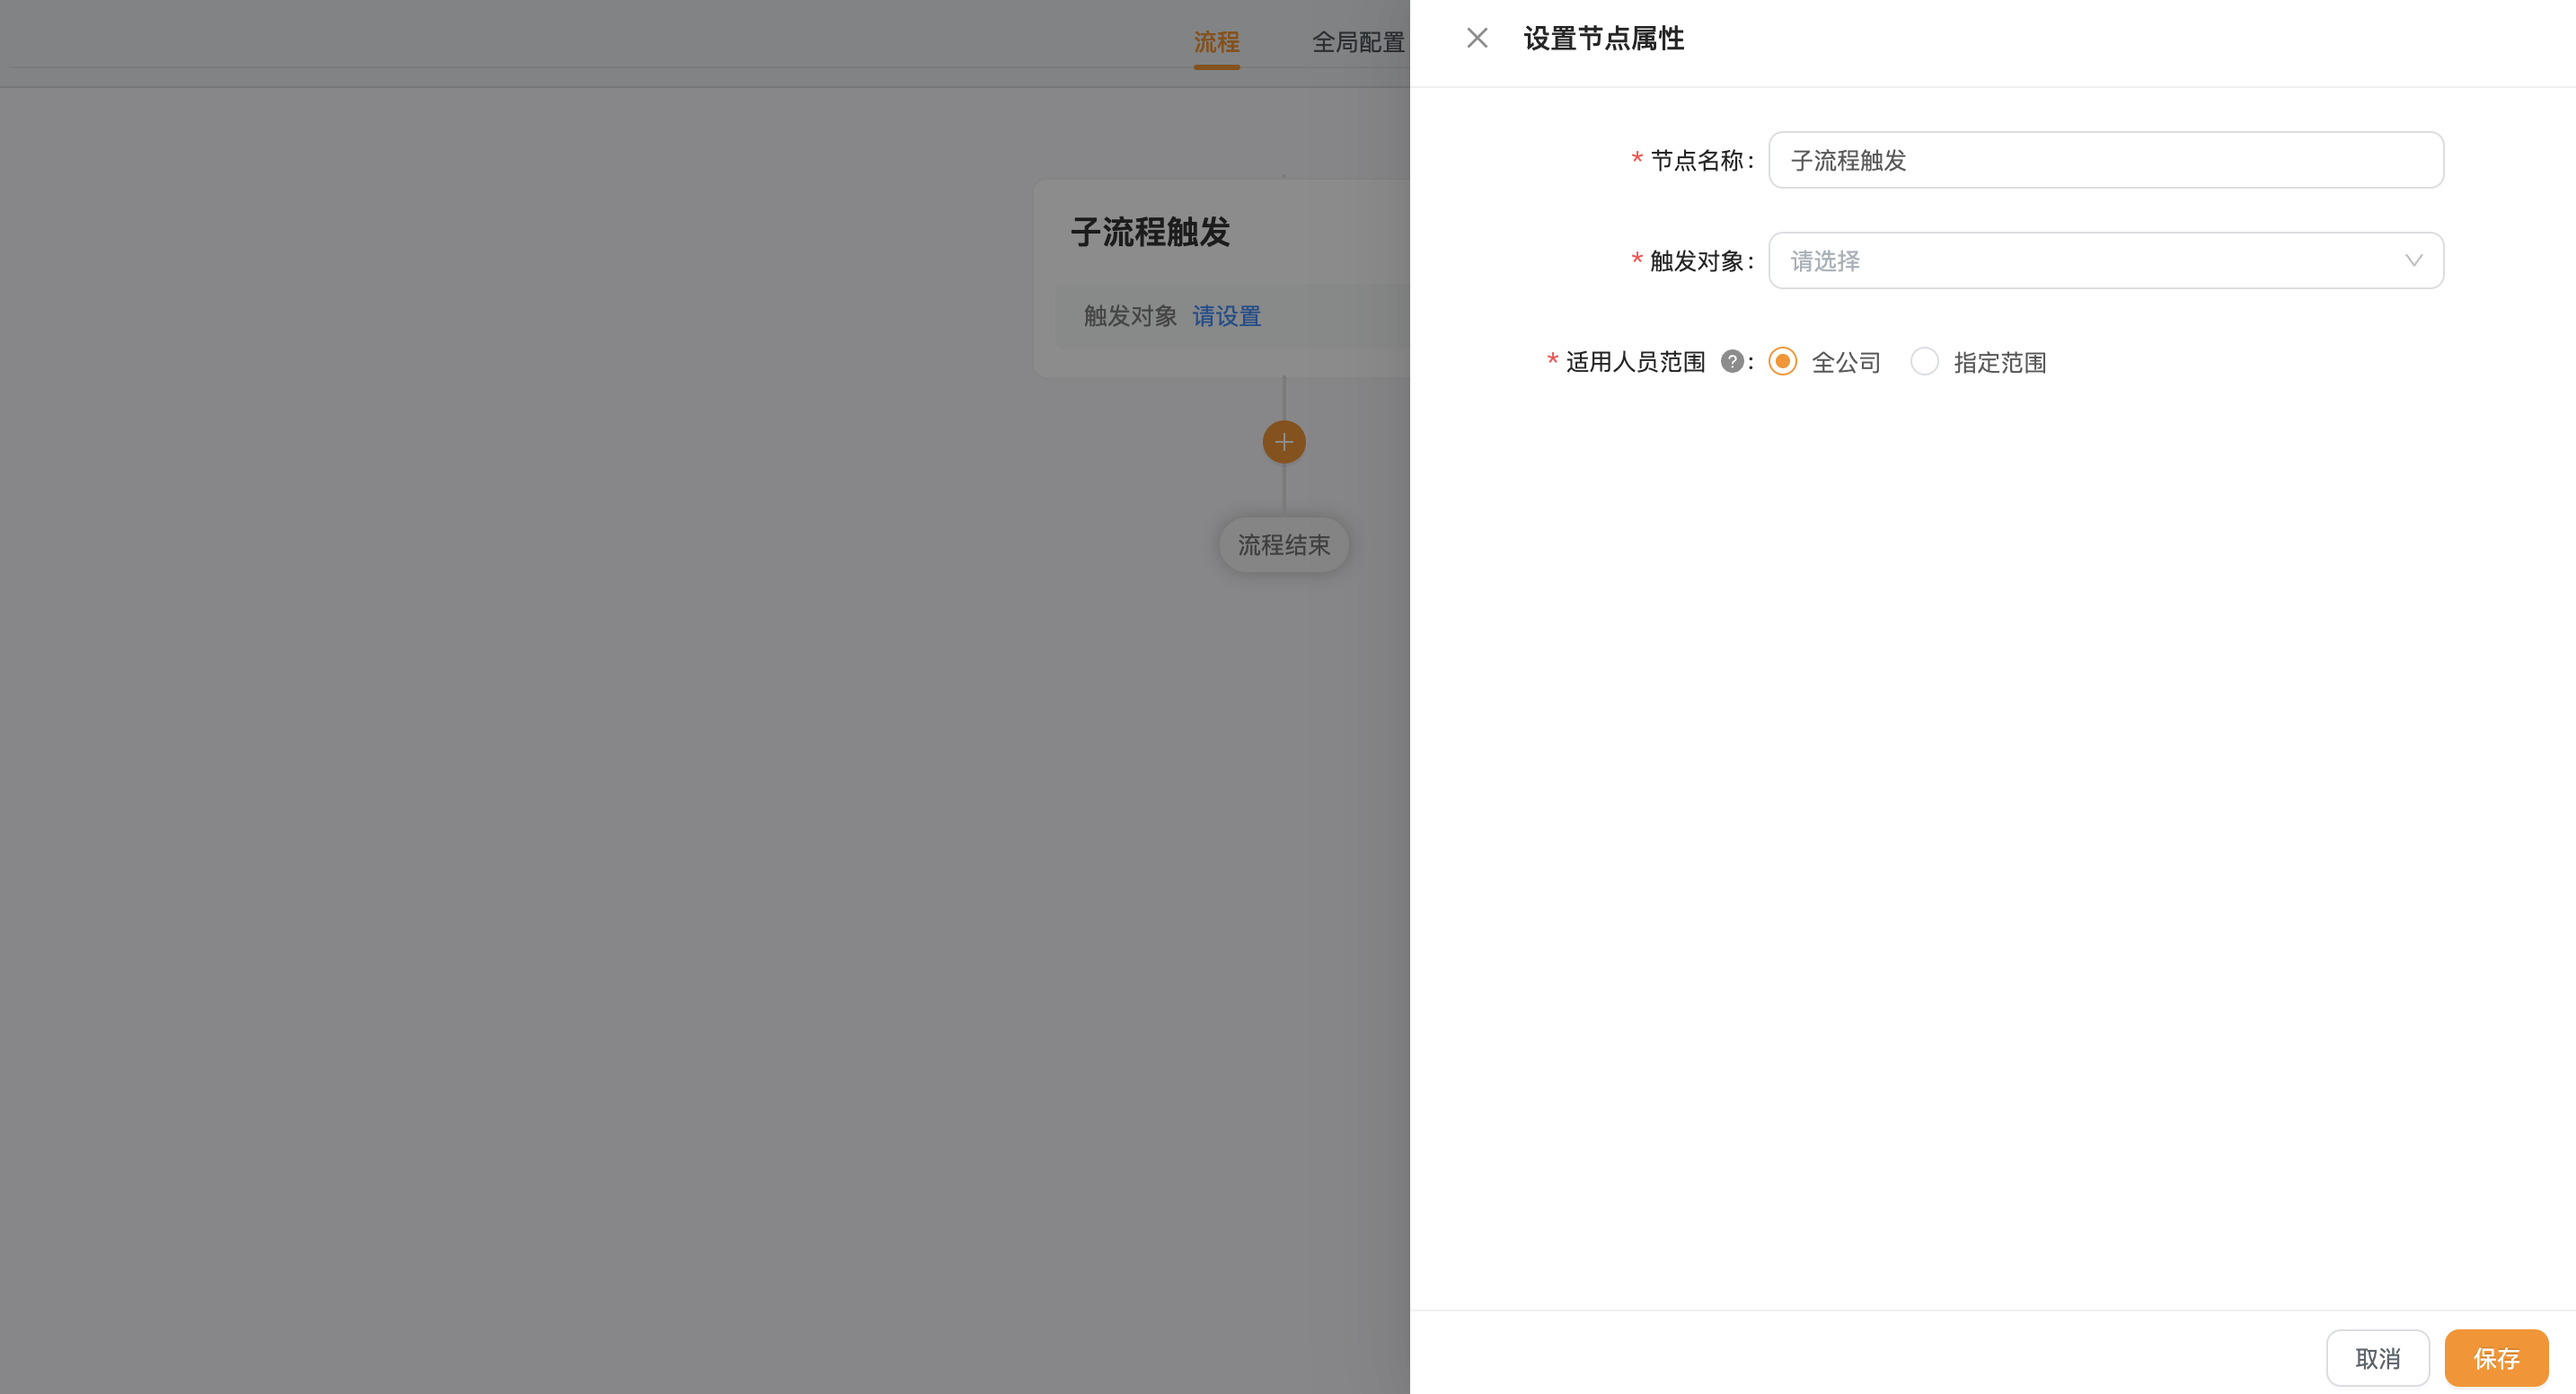Switch to the 全局配置 tab
The image size is (2576, 1394).
(1358, 42)
